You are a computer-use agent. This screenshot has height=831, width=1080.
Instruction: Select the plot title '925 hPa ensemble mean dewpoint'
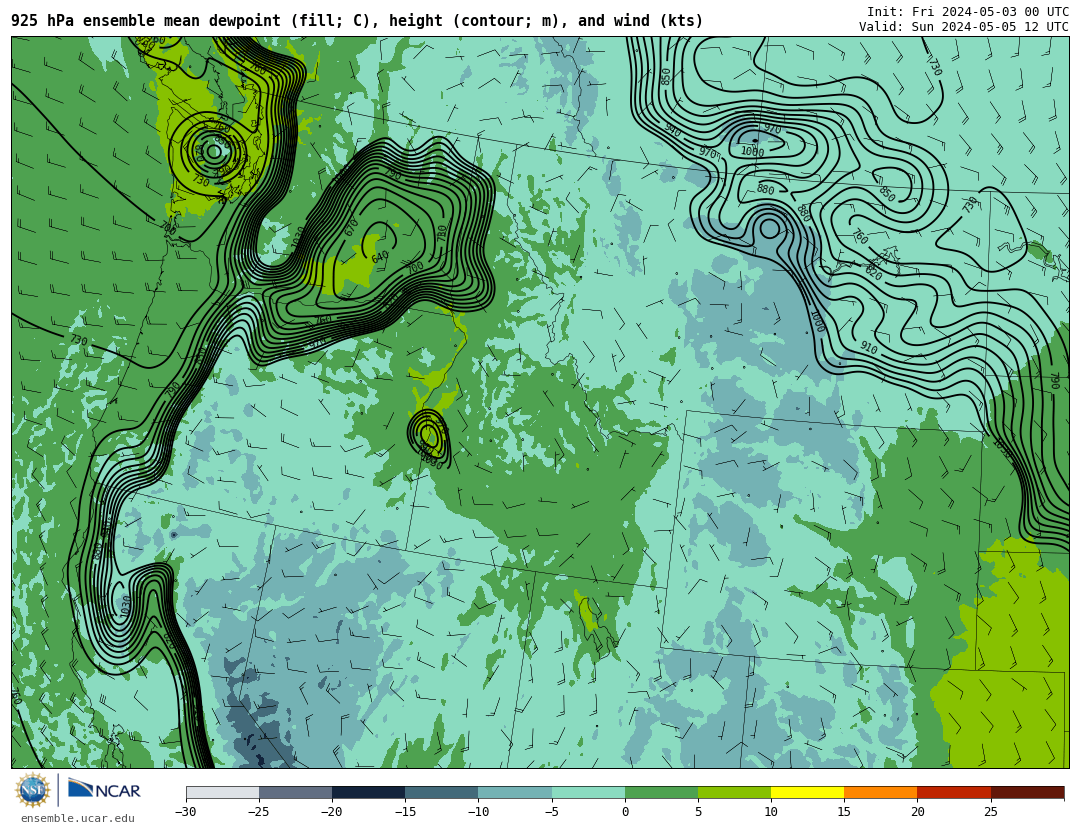click(x=146, y=21)
